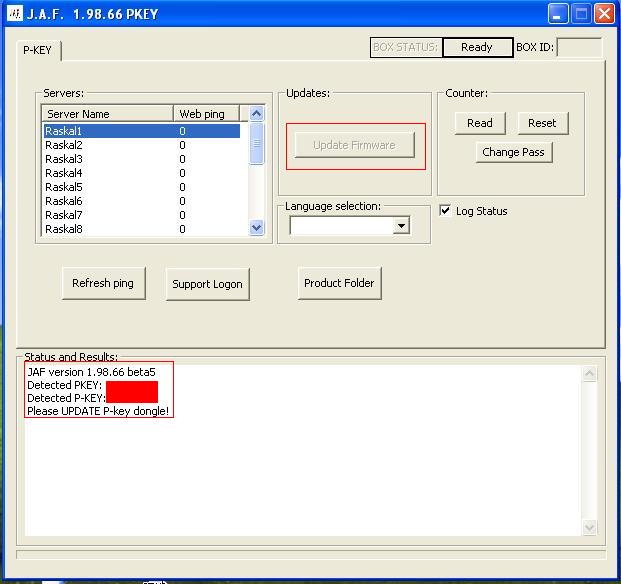
Task: Click the J.A.F. application title bar icon
Action: coord(15,14)
